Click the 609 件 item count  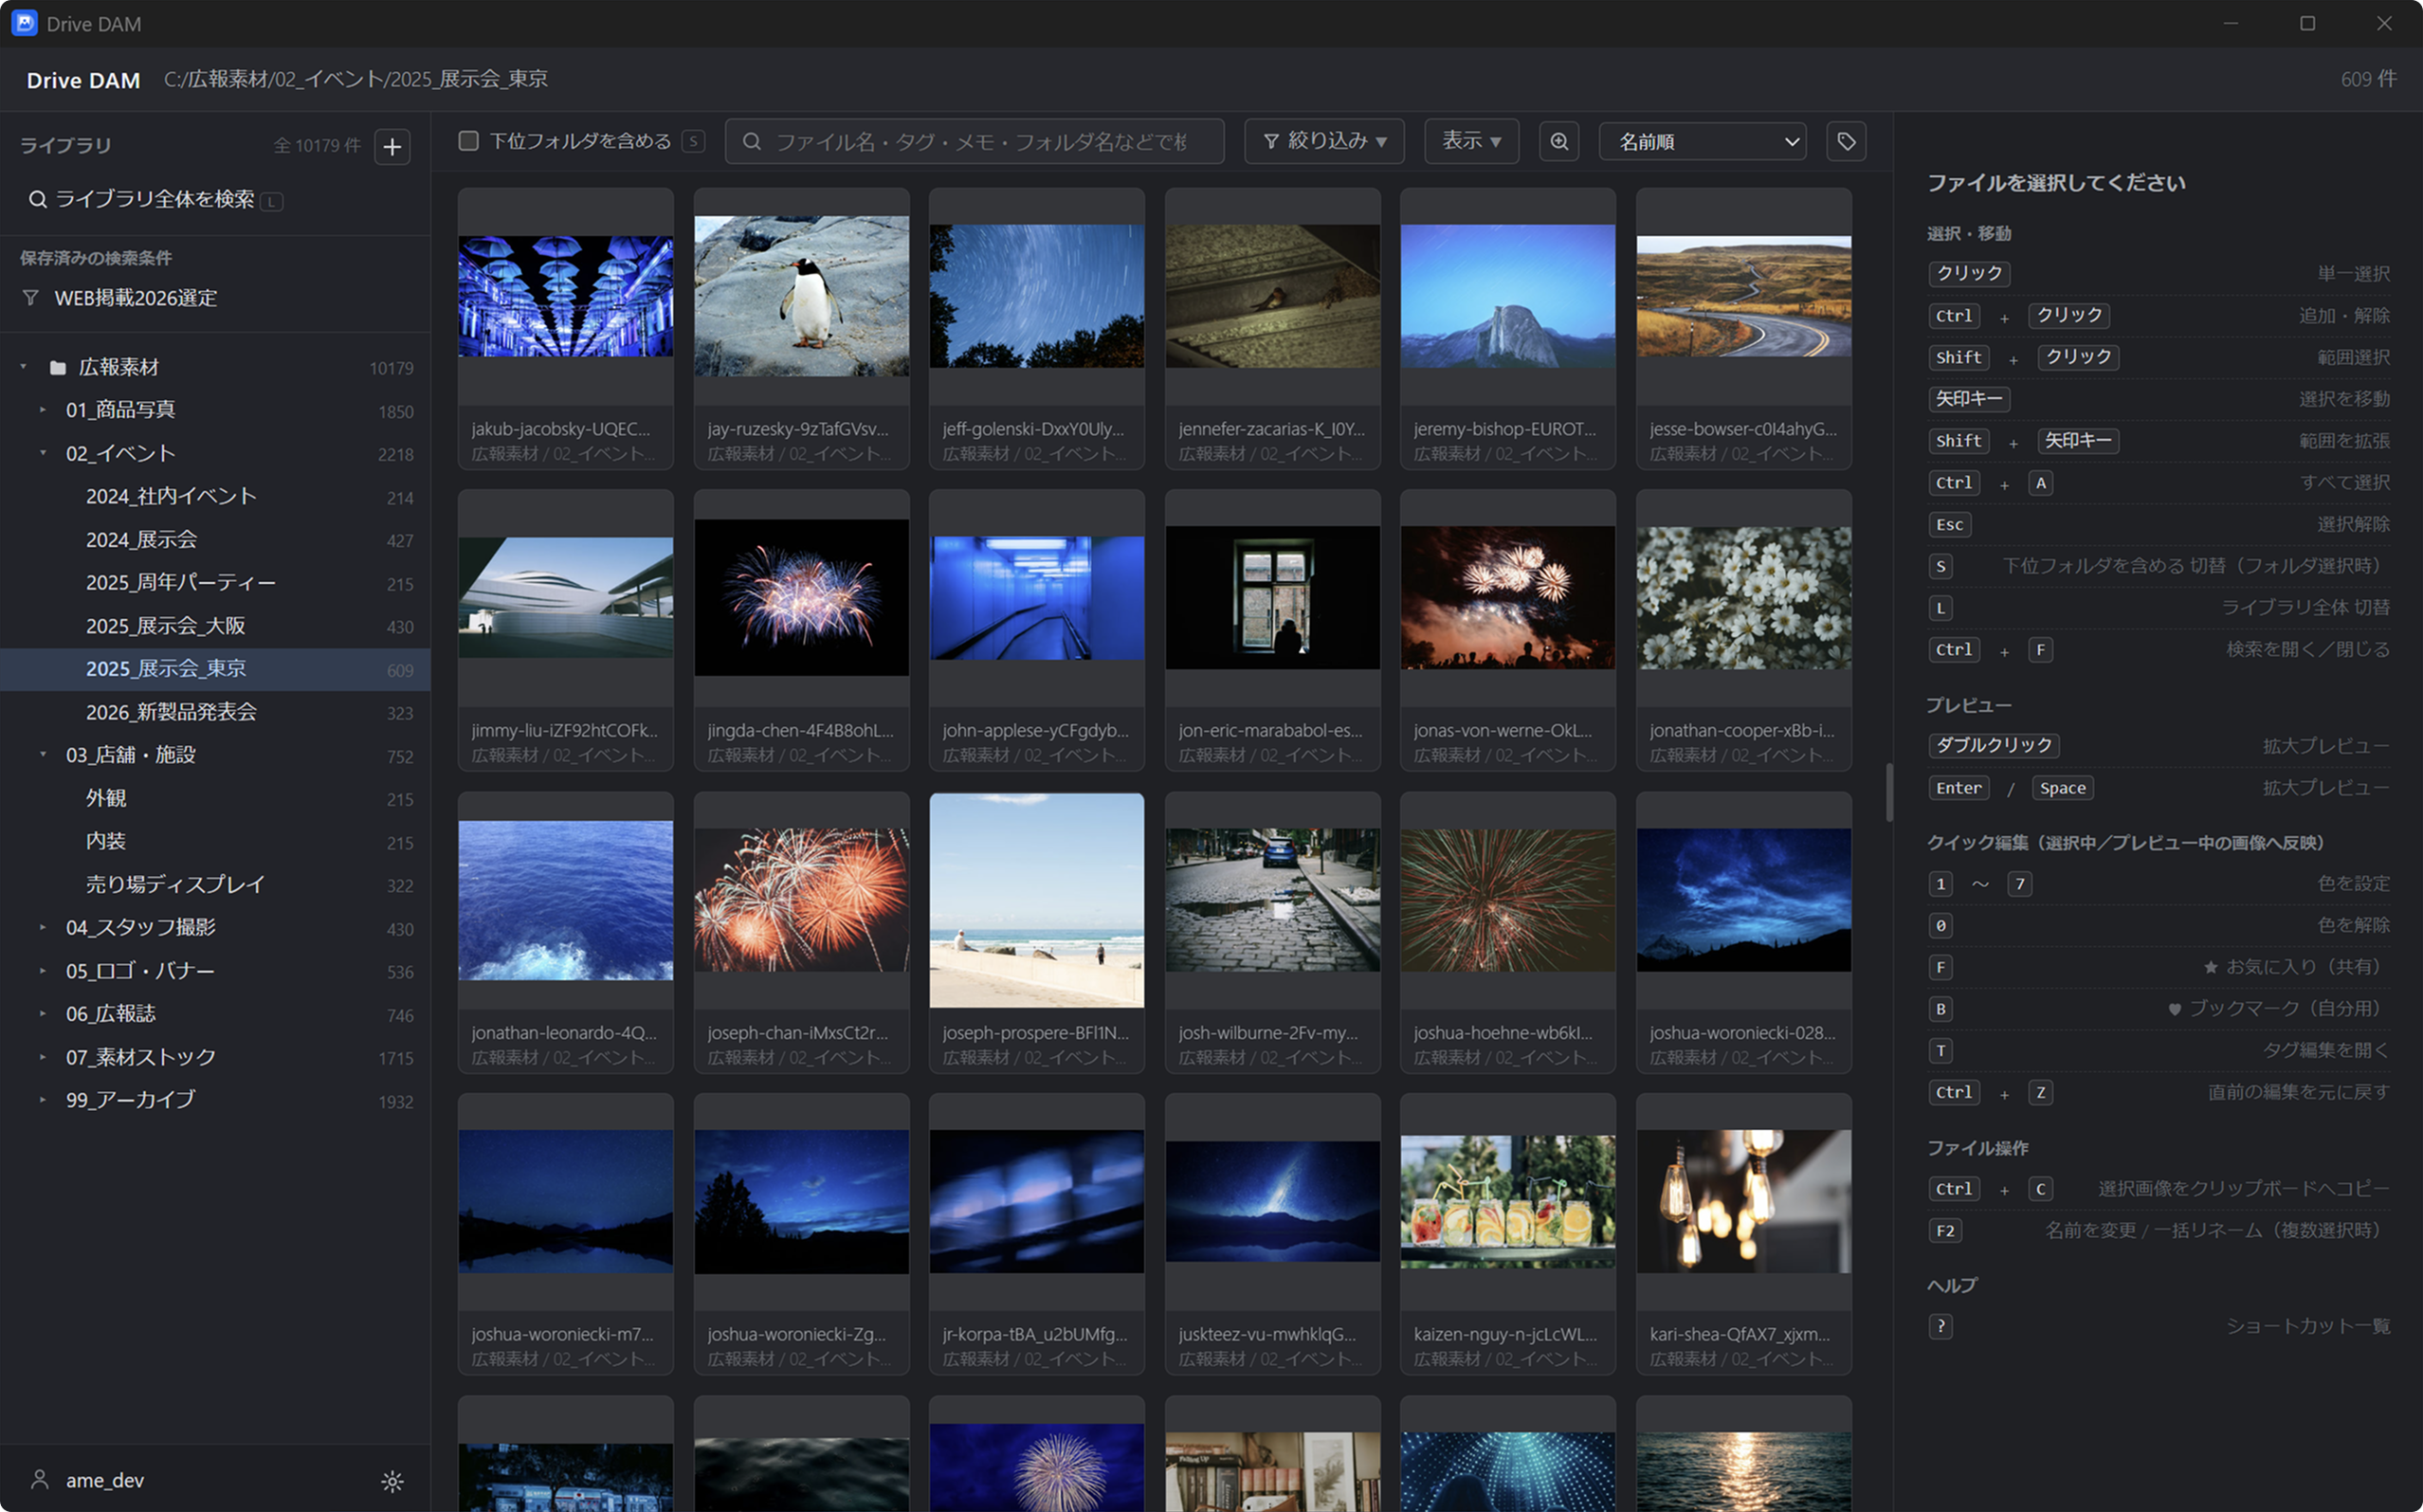point(2368,79)
